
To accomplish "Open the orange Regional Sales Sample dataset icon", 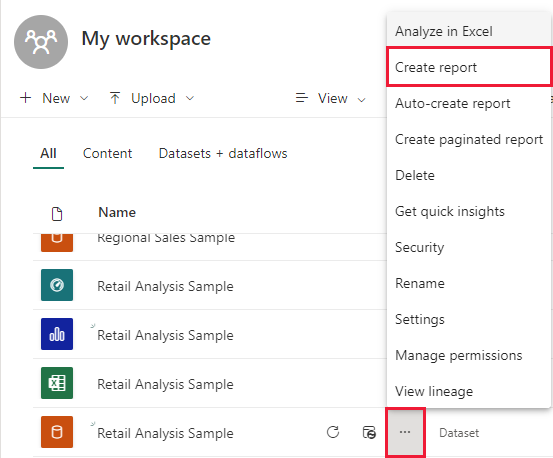I will (57, 243).
